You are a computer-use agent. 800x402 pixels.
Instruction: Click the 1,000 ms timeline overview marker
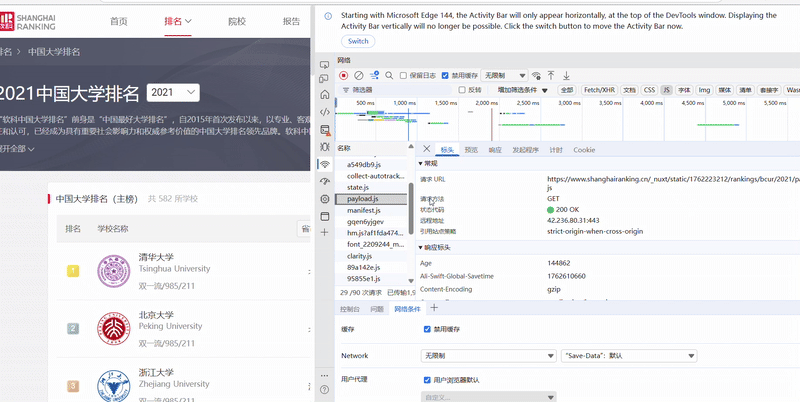405,103
